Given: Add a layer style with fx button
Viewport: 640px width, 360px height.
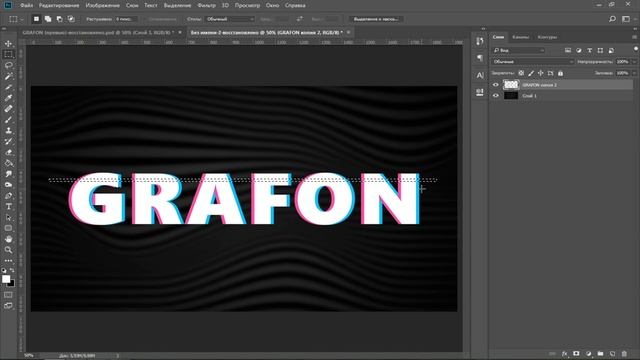Looking at the screenshot, I should 564,353.
